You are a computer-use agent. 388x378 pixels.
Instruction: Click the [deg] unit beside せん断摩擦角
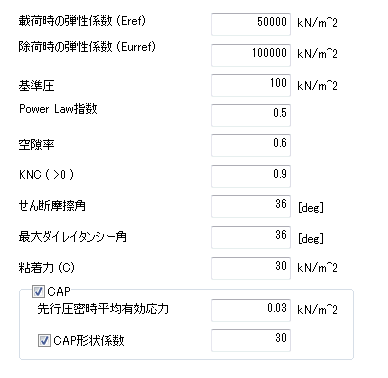(x=311, y=207)
